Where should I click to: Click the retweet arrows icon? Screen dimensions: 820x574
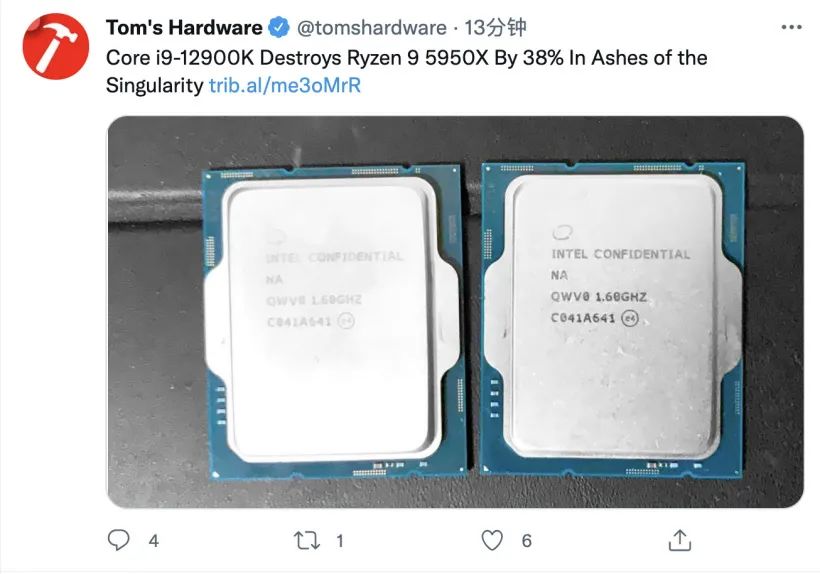pyautogui.click(x=306, y=541)
